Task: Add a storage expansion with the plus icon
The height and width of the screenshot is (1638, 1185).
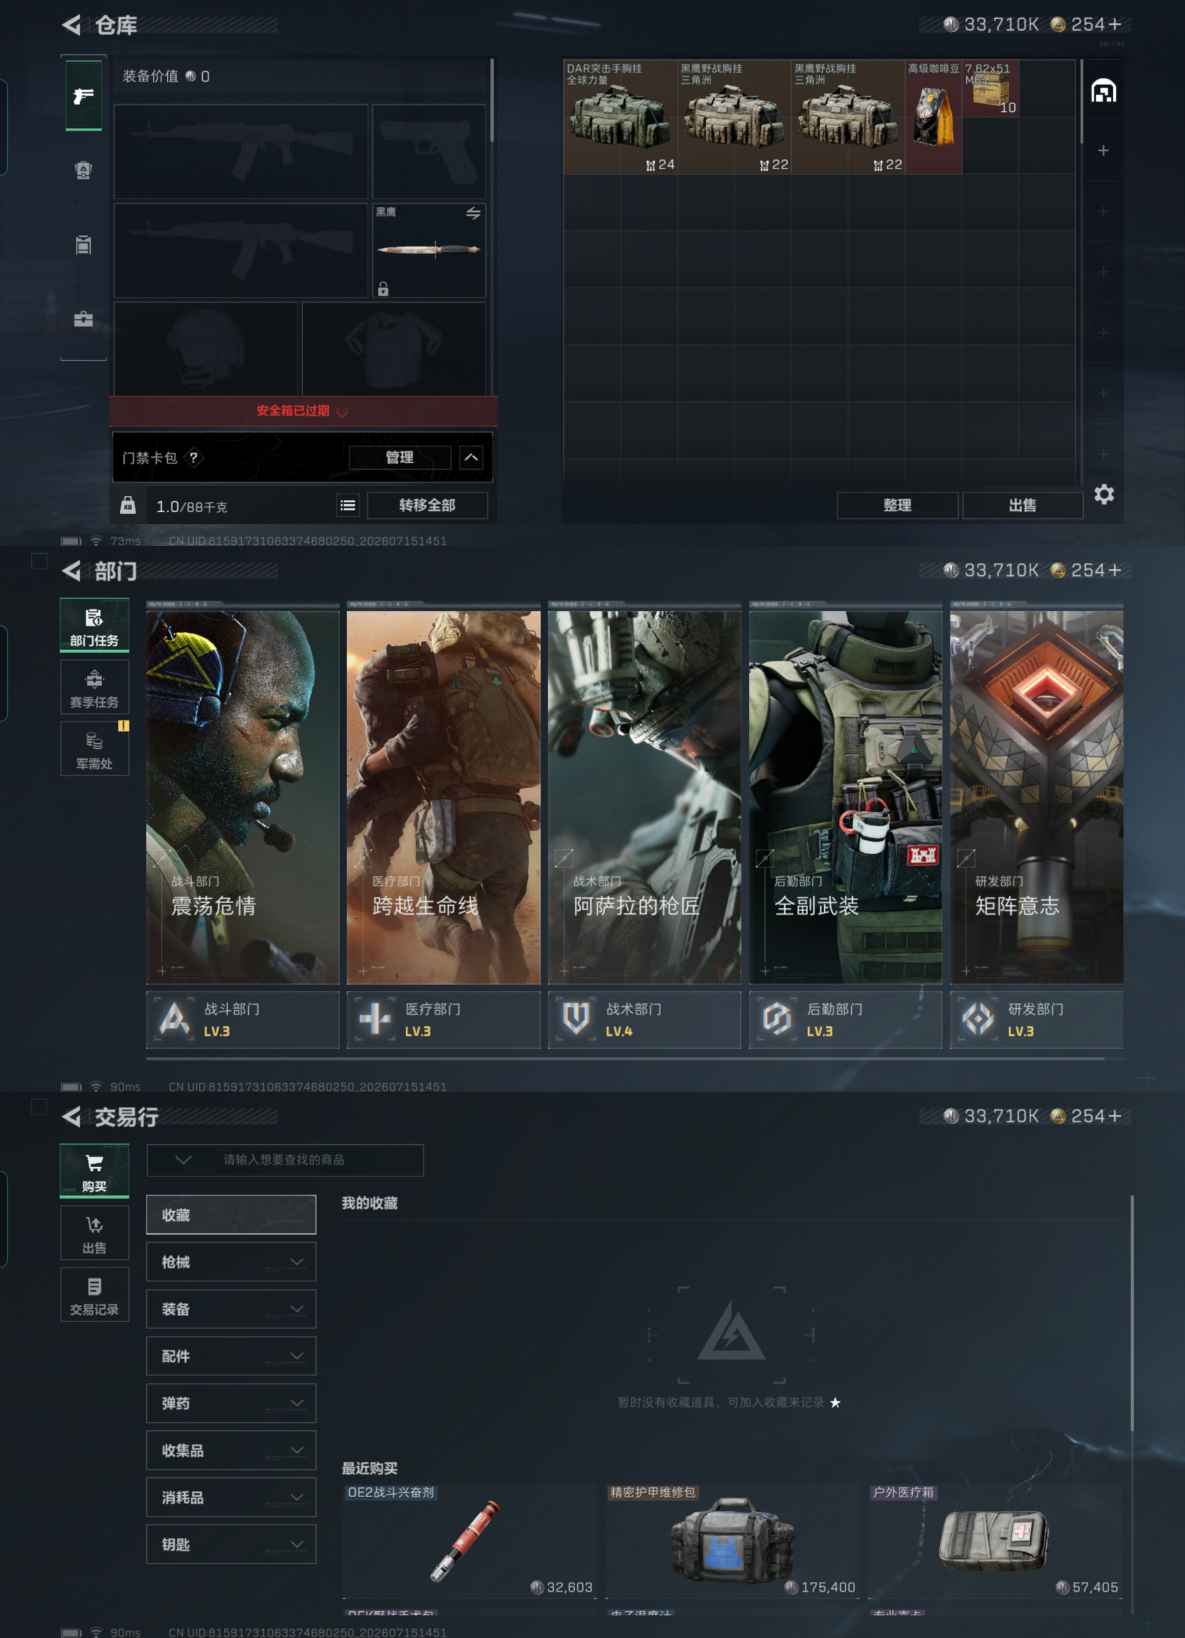Action: click(1103, 150)
